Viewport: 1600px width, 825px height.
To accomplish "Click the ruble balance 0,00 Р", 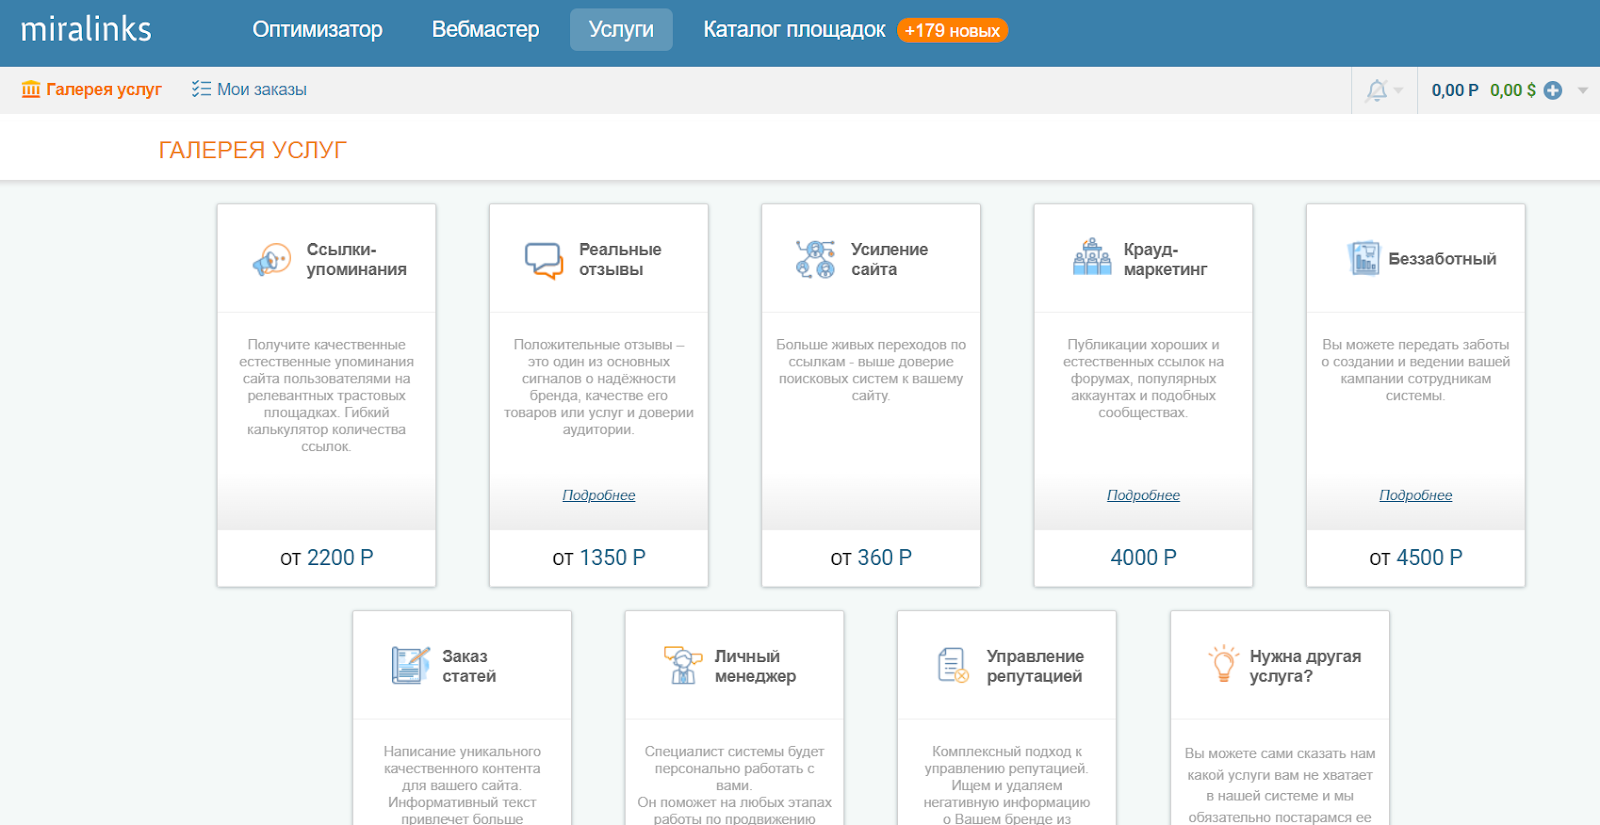I will tap(1455, 90).
